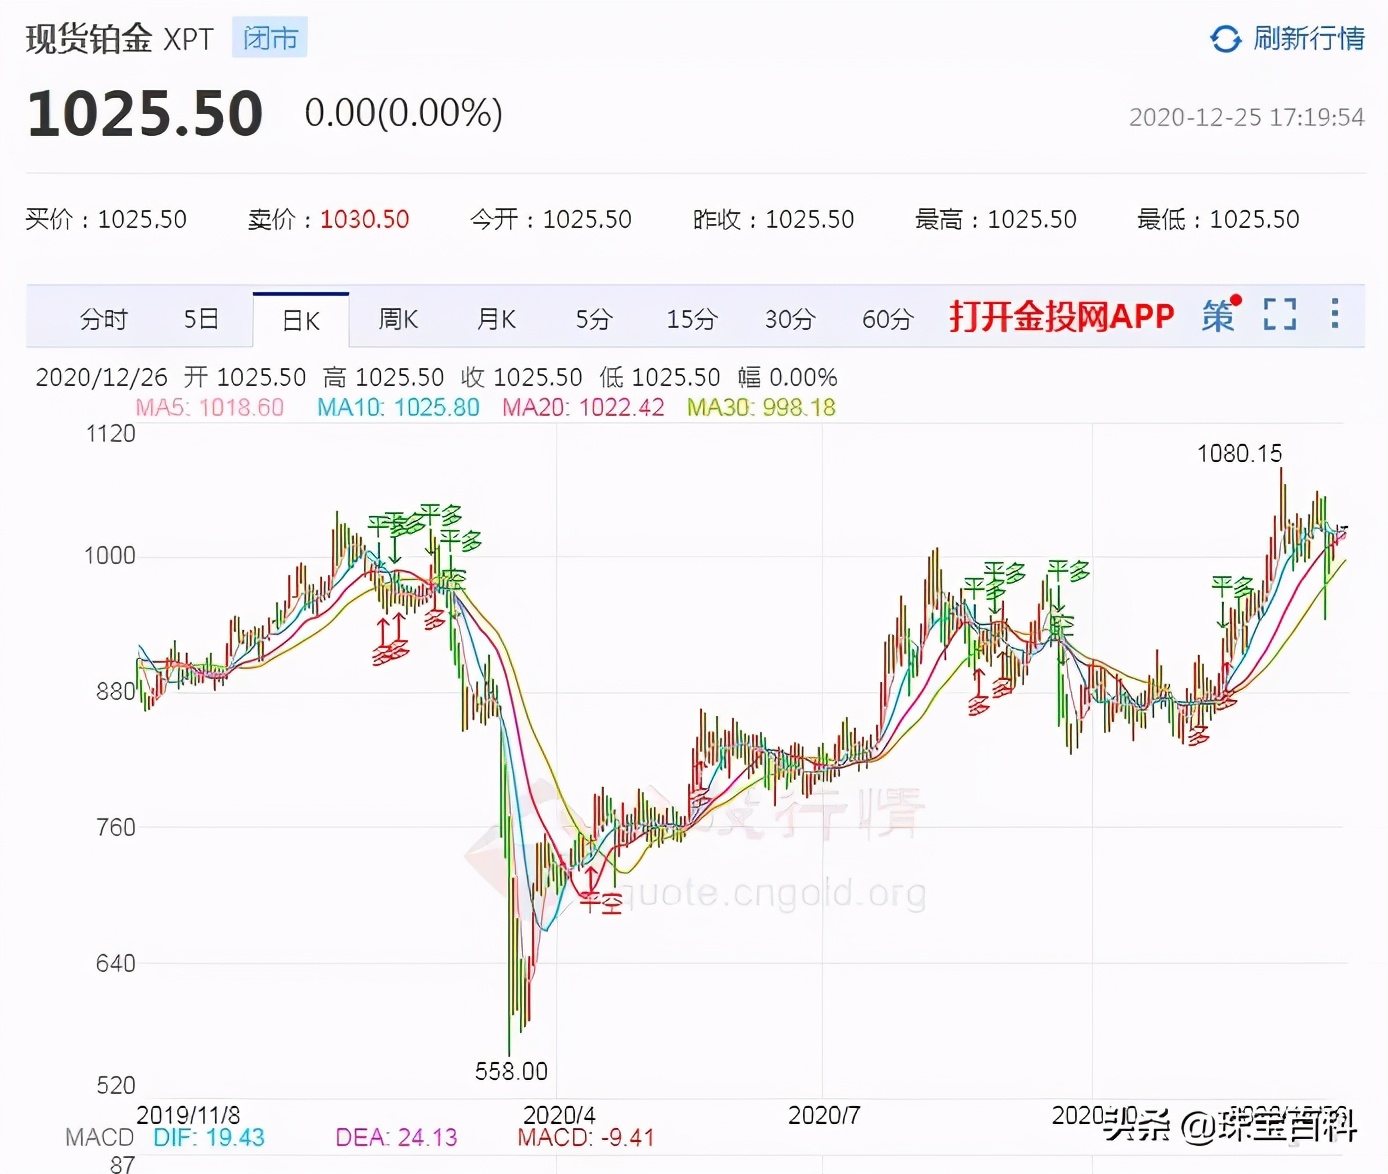
Task: Open the three-dot more options menu
Action: 1334,315
